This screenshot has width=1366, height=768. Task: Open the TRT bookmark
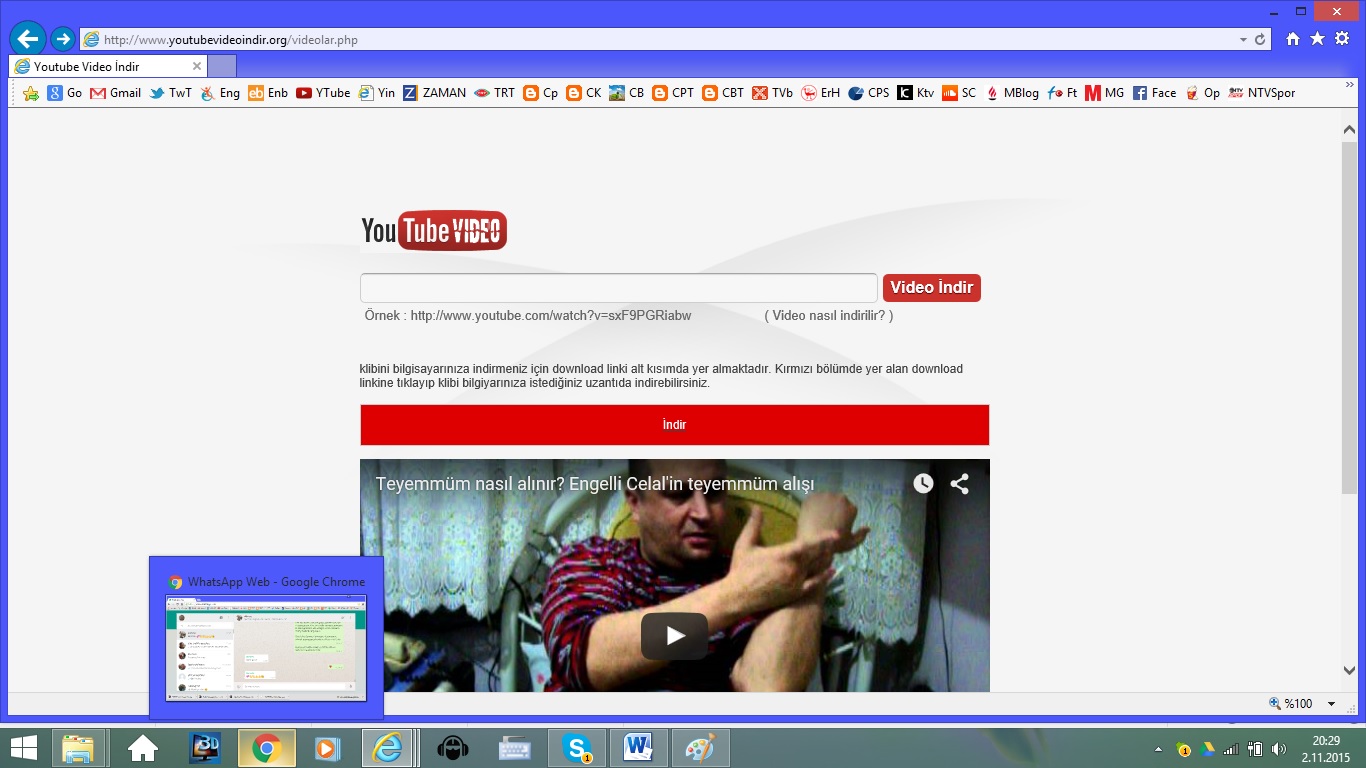[495, 93]
